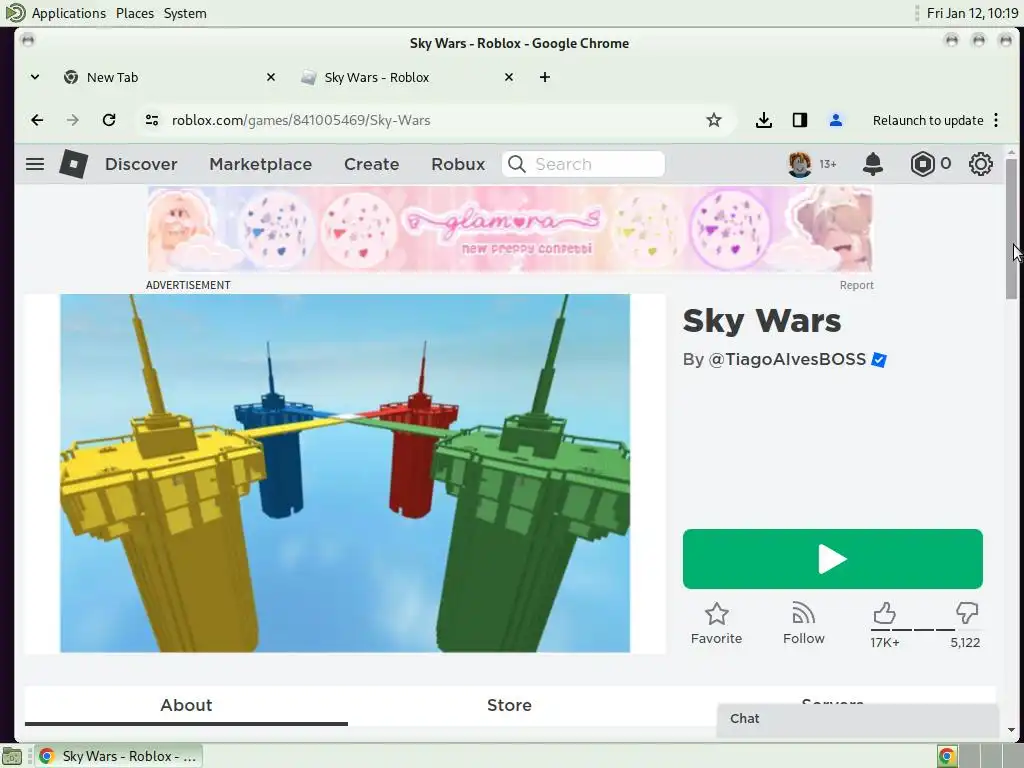Toggle Chrome side panel
Image resolution: width=1024 pixels, height=768 pixels.
(x=800, y=120)
